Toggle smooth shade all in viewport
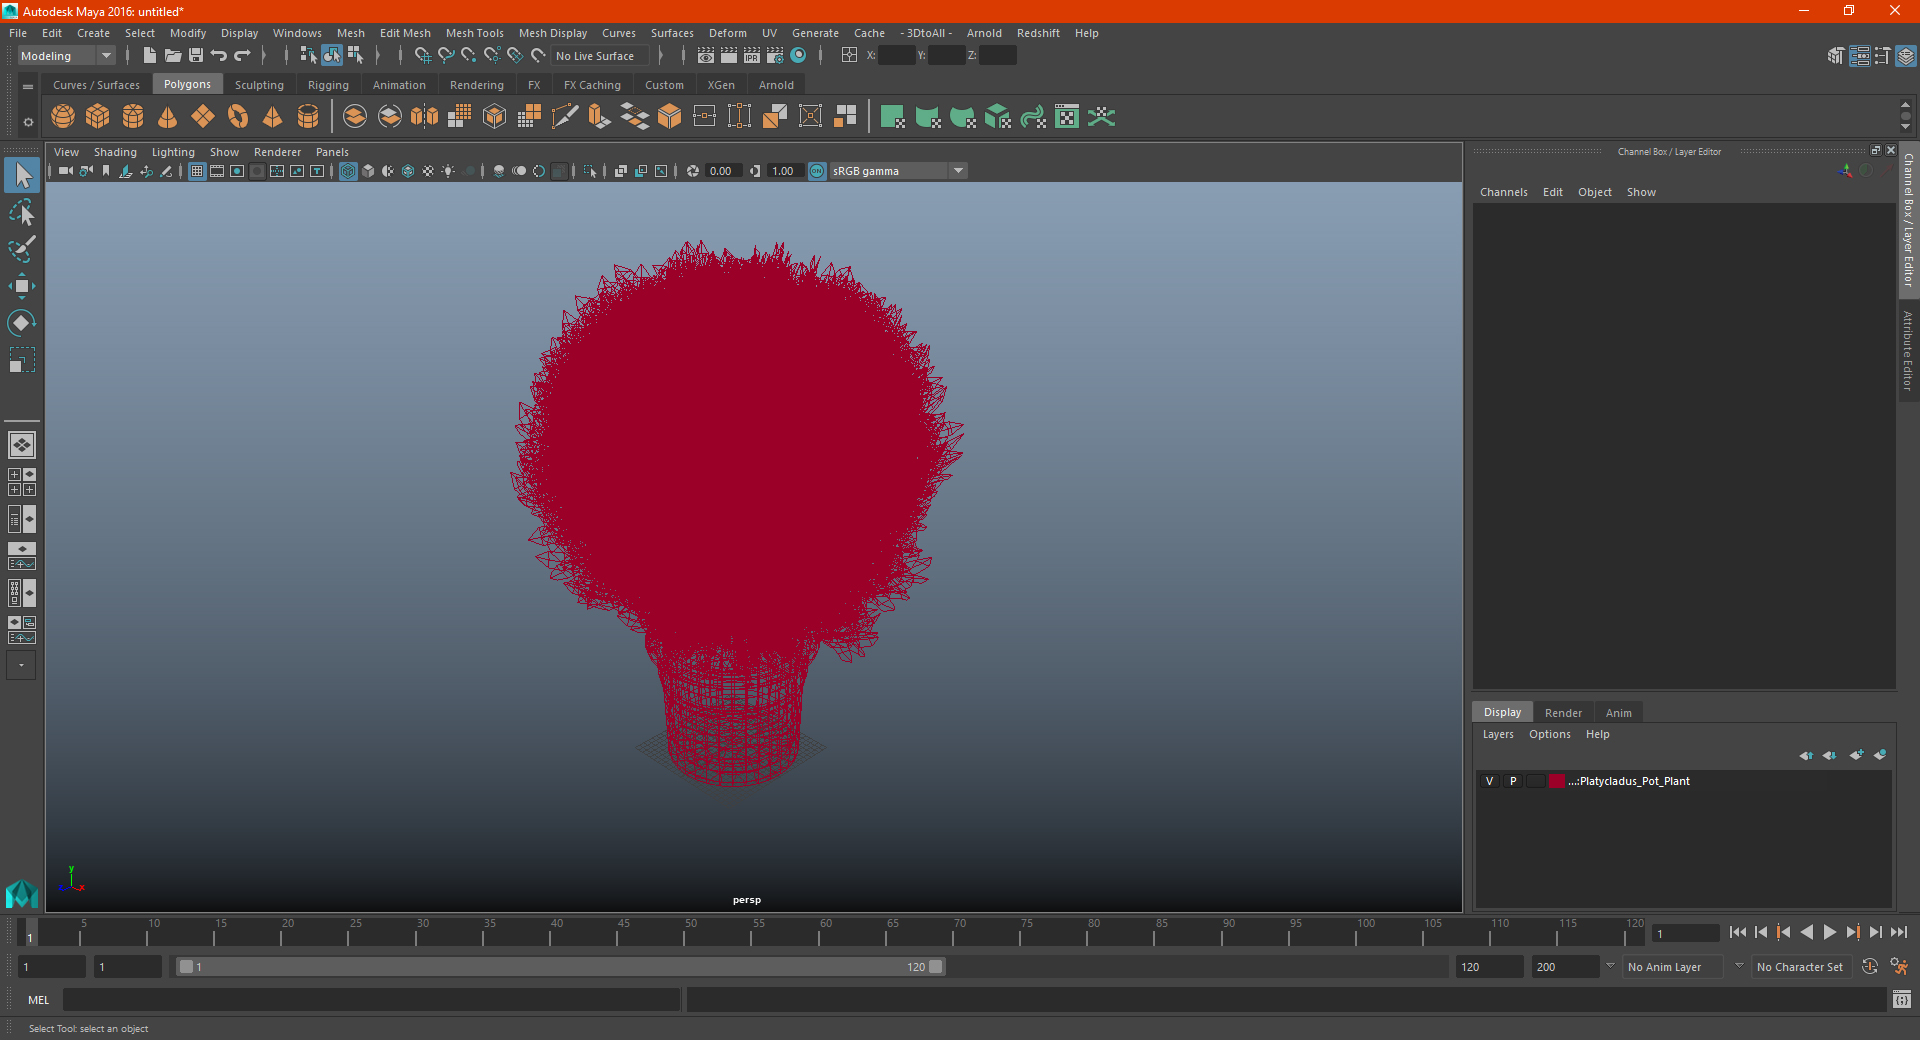The image size is (1920, 1040). pos(368,172)
